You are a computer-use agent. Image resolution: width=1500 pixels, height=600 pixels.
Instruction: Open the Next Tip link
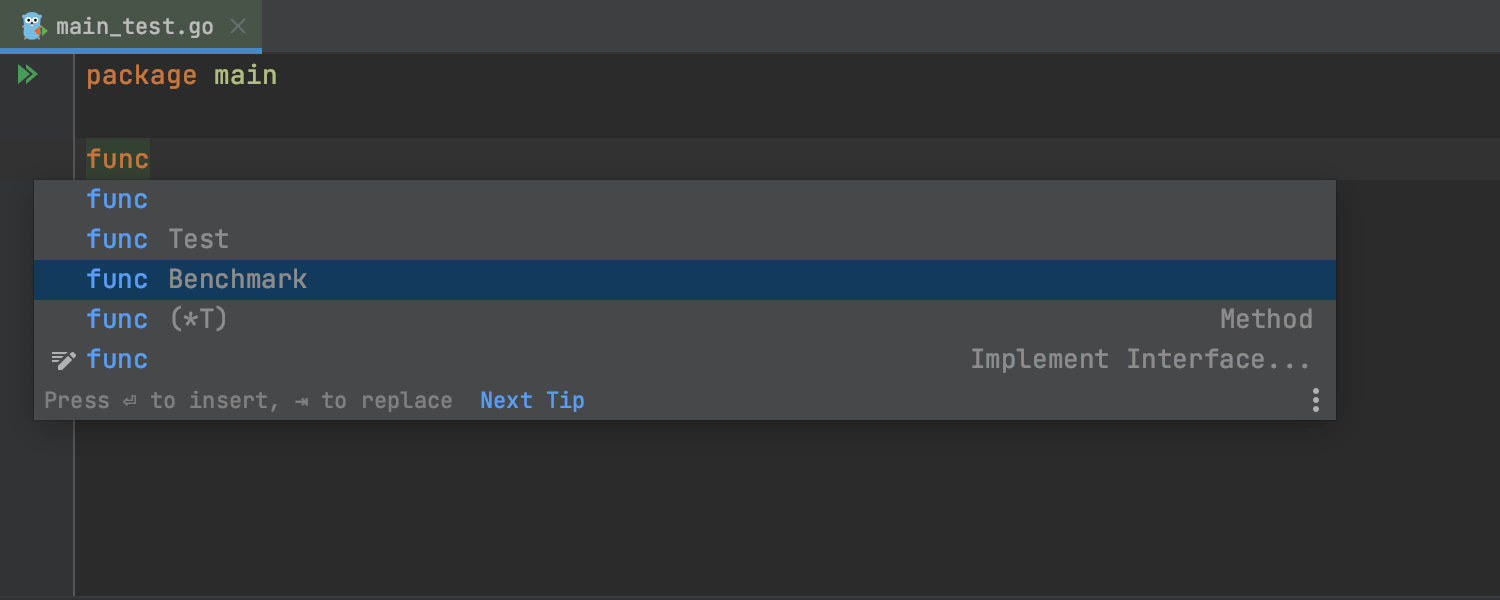[532, 400]
